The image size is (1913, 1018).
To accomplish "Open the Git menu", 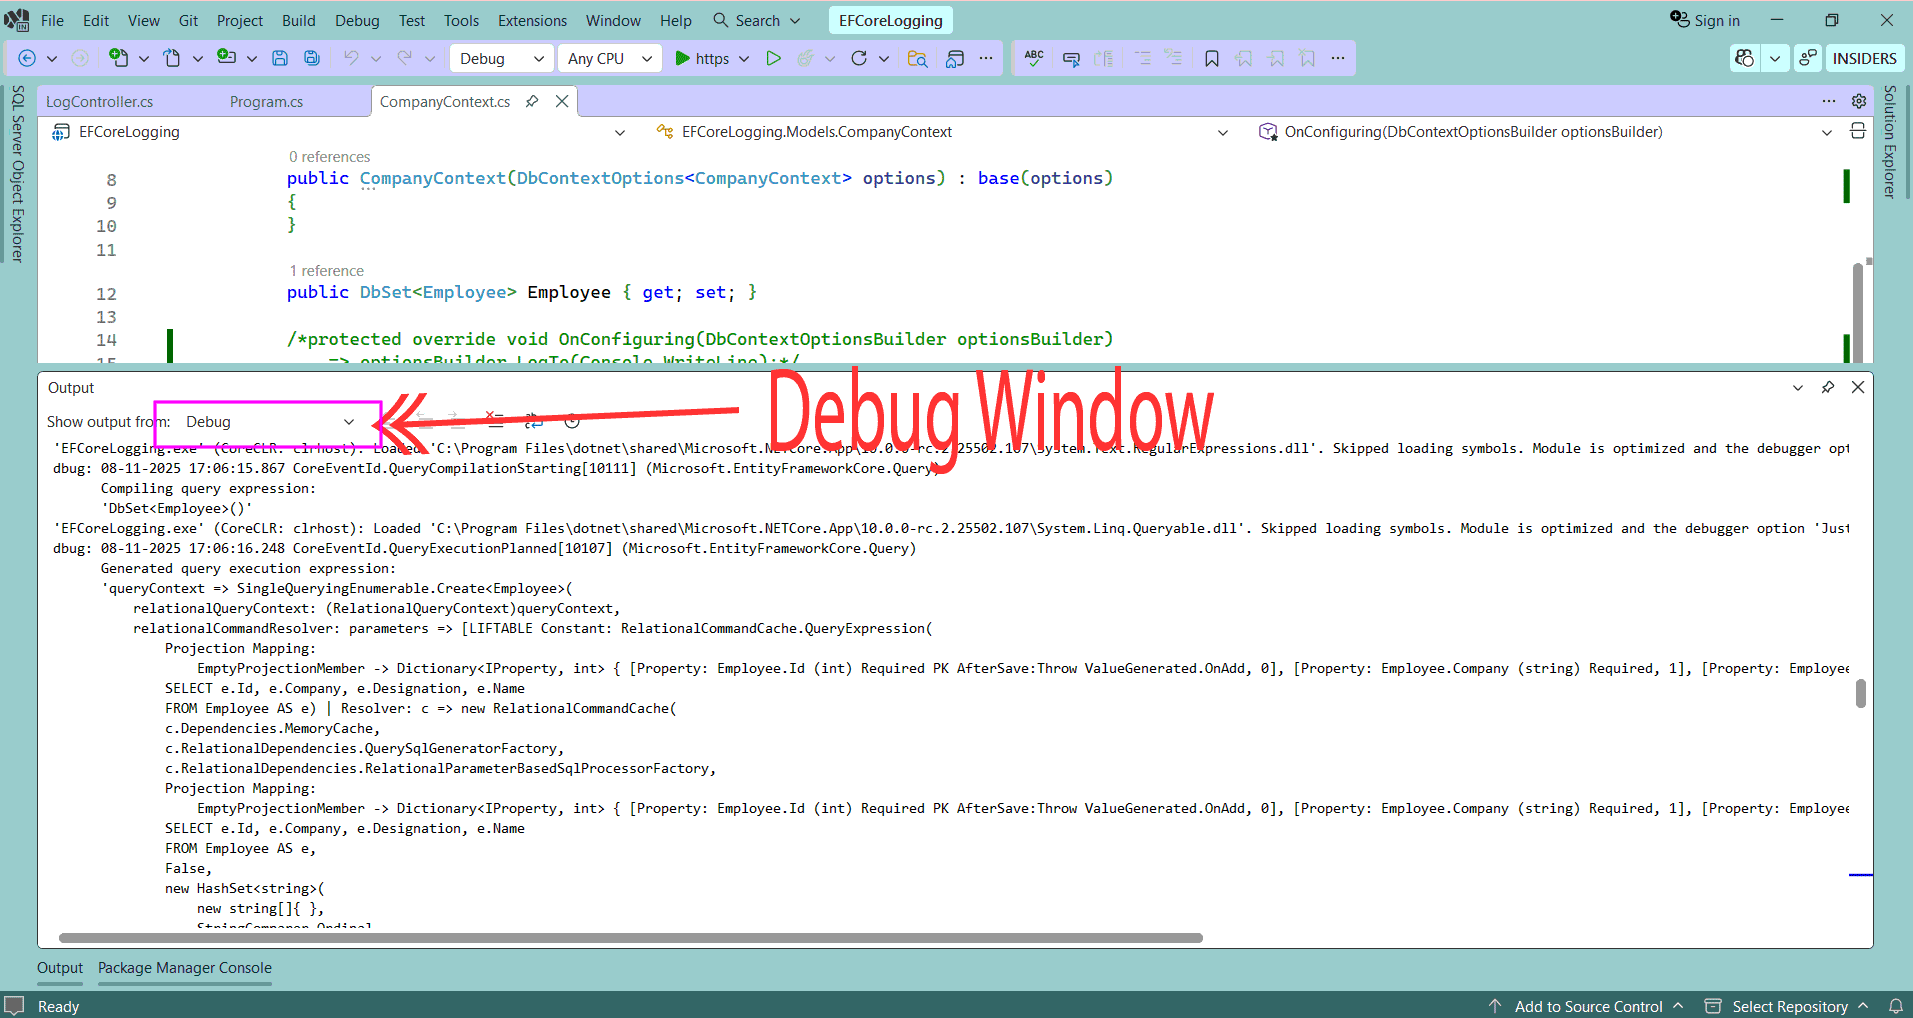I will [188, 20].
